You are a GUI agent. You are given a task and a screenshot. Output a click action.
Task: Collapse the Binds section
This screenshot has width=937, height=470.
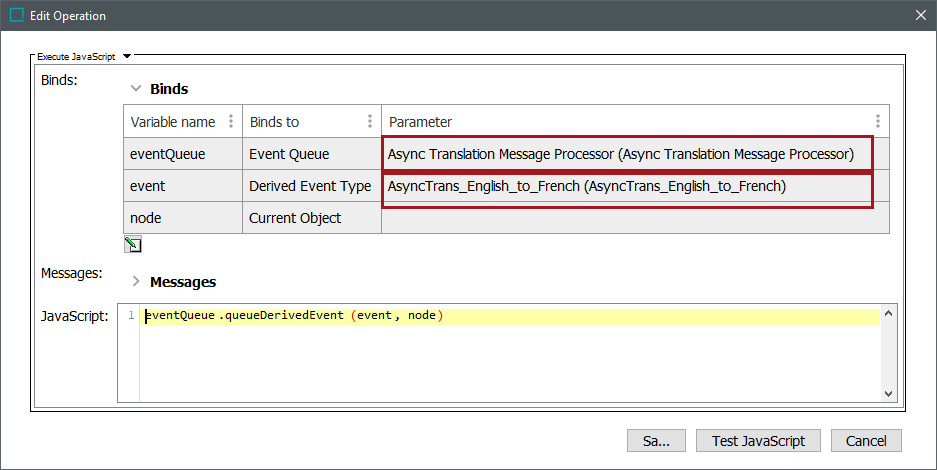(x=136, y=89)
